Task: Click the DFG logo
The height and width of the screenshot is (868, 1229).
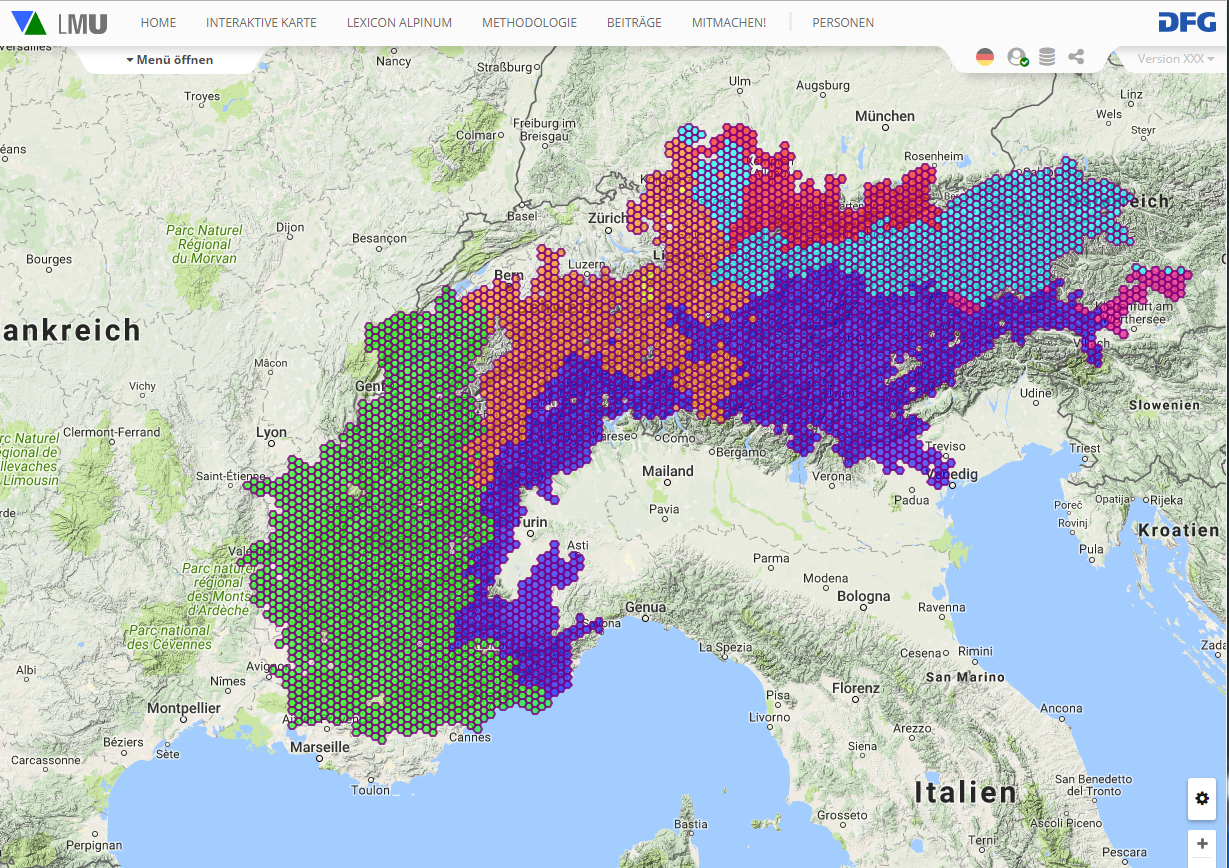Action: 1187,23
